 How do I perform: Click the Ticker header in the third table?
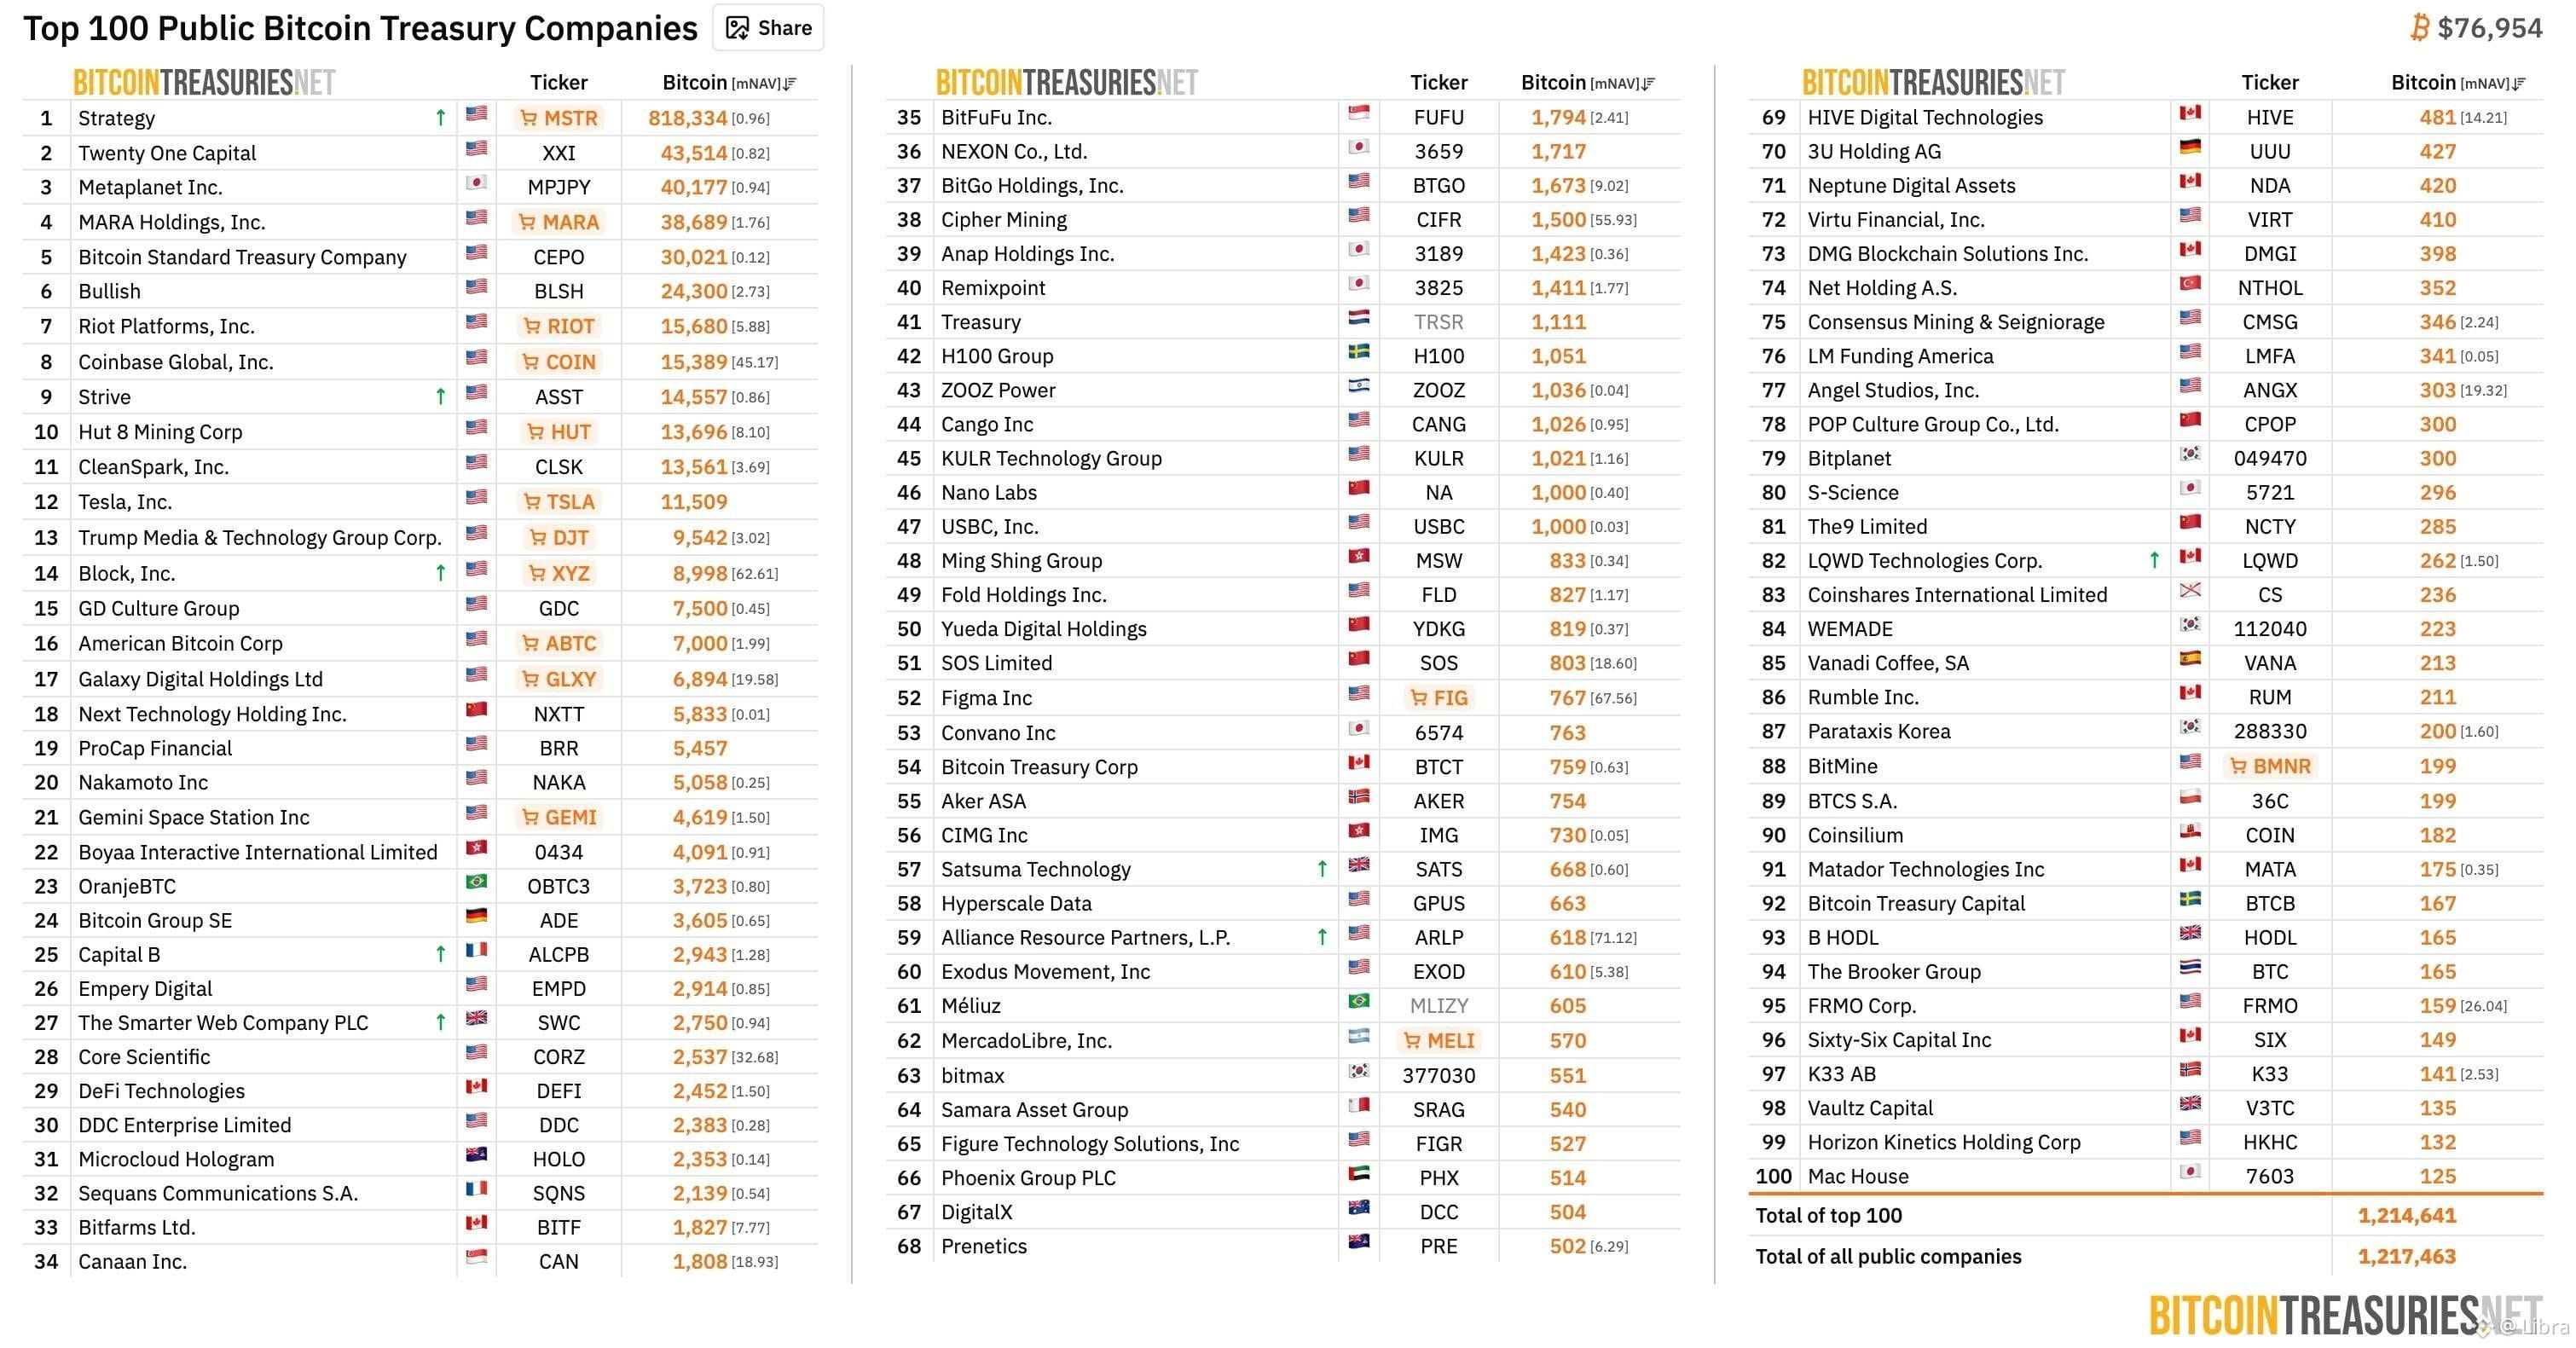pyautogui.click(x=2269, y=82)
